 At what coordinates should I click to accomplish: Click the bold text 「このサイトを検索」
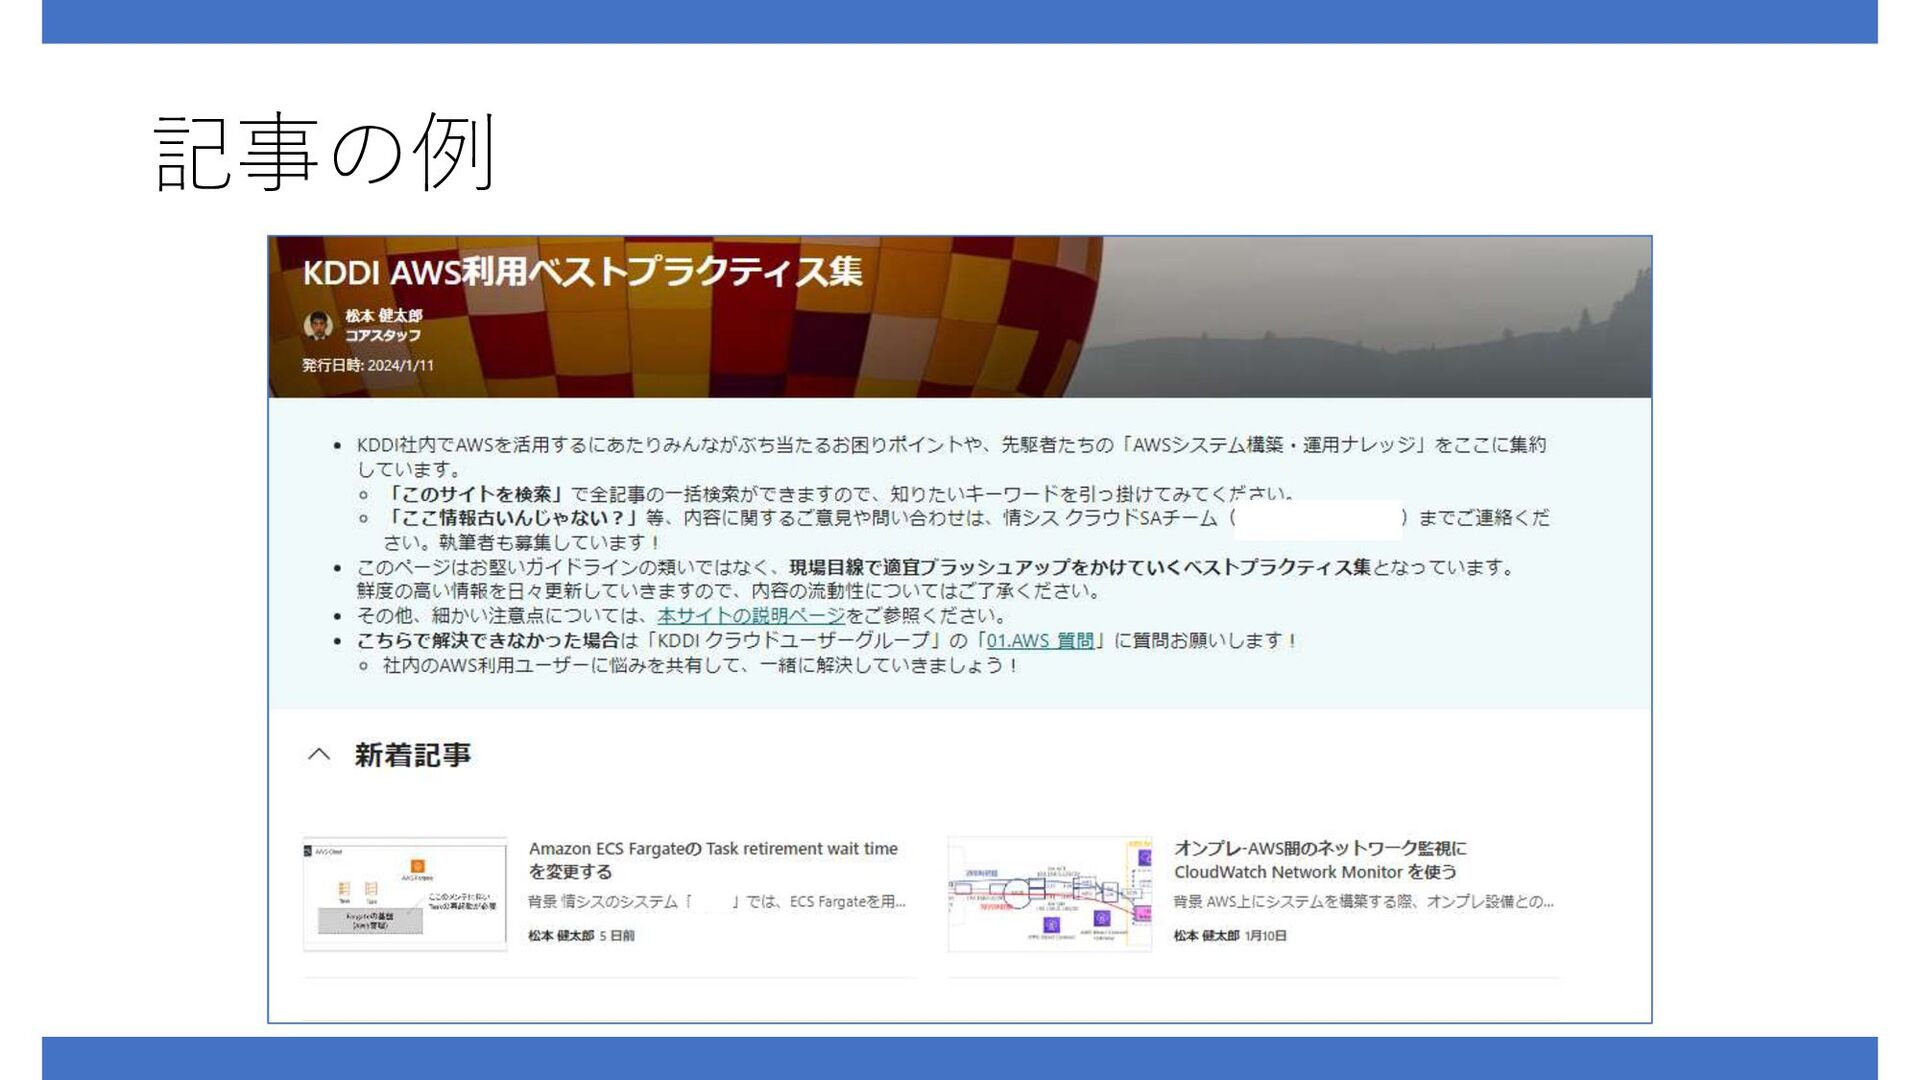(476, 494)
